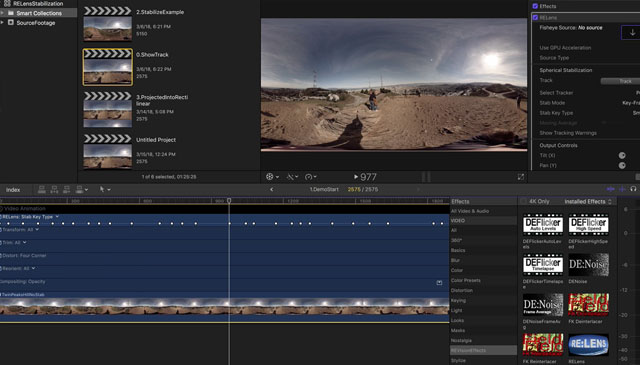Viewport: 640px width, 365px height.
Task: Enable the 4K Only checkbox
Action: pyautogui.click(x=523, y=201)
